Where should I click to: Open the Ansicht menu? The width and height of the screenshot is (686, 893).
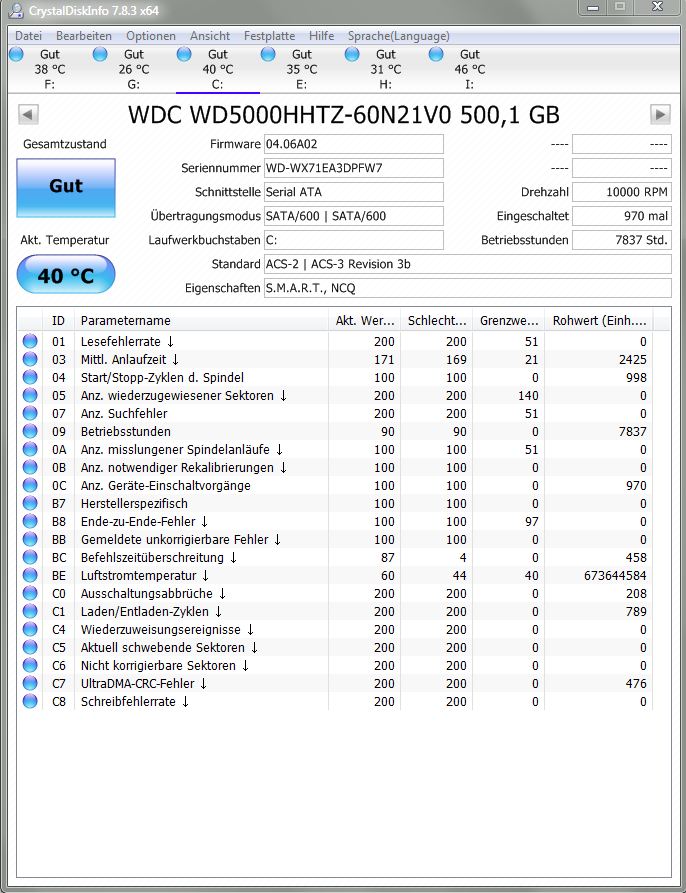click(x=210, y=36)
